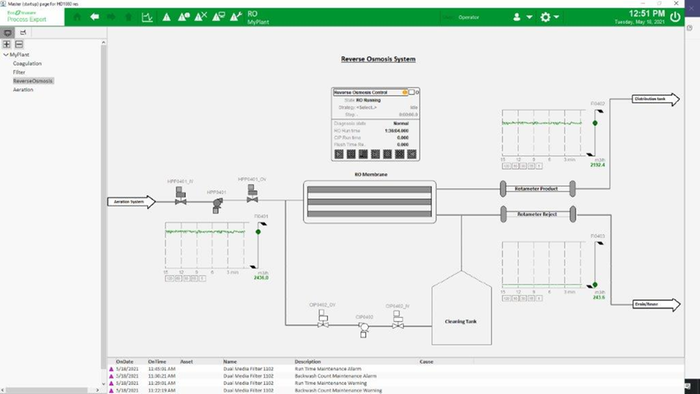Toggle the CIP0402_OV outlet valve
700x394 pixels.
click(323, 319)
